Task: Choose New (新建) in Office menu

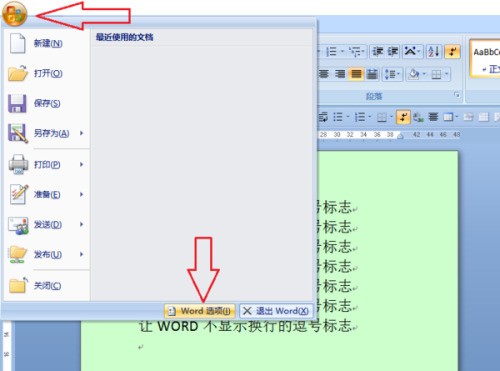Action: [47, 43]
